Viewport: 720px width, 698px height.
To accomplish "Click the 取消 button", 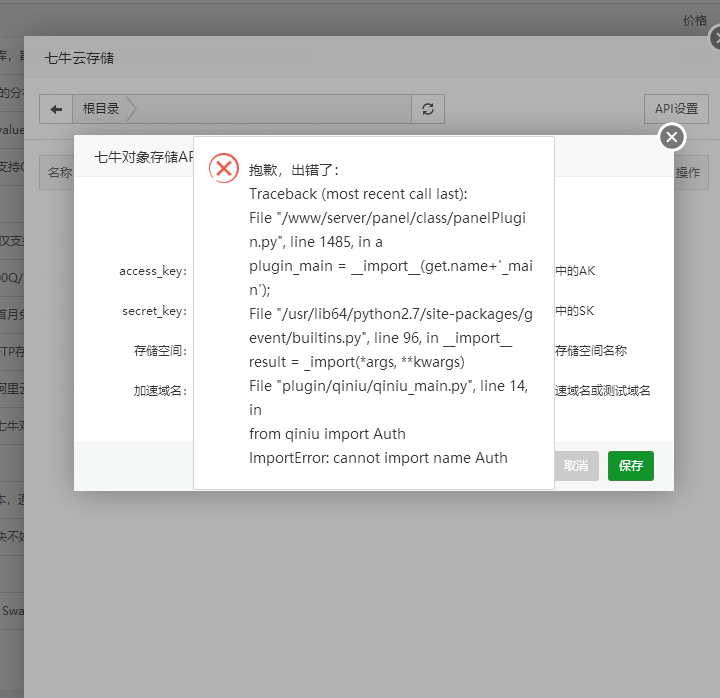I will coord(576,466).
